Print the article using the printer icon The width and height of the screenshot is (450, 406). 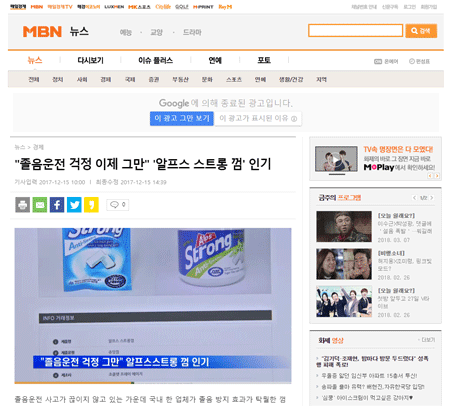[x=22, y=205]
